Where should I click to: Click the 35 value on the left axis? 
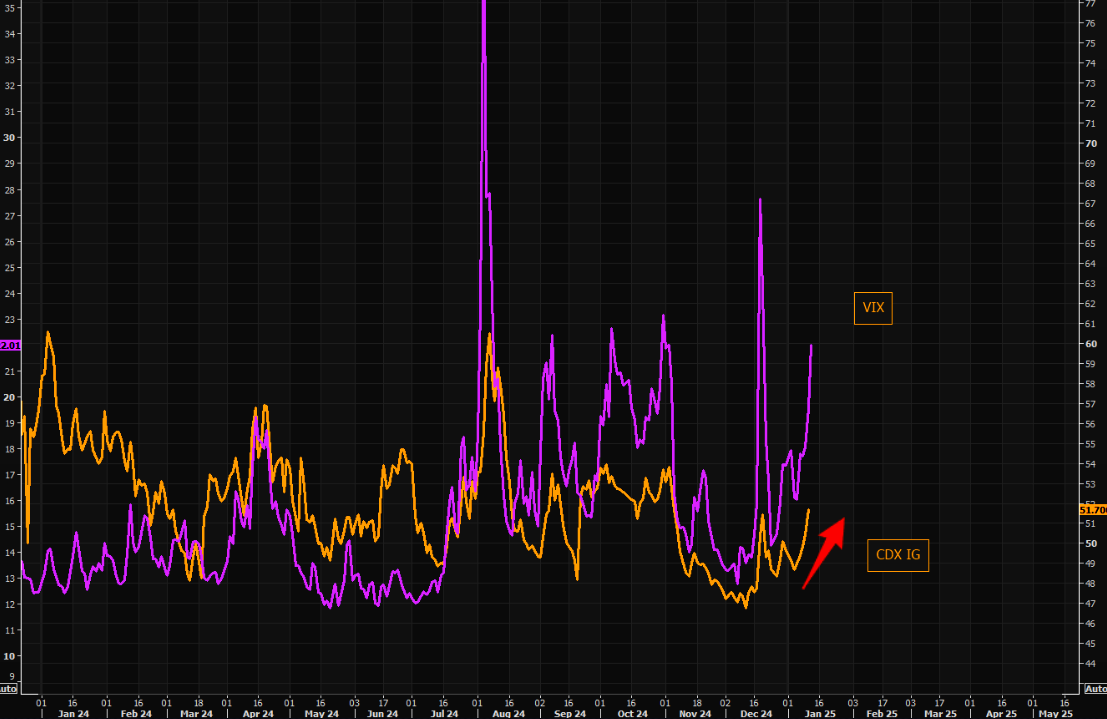(10, 8)
